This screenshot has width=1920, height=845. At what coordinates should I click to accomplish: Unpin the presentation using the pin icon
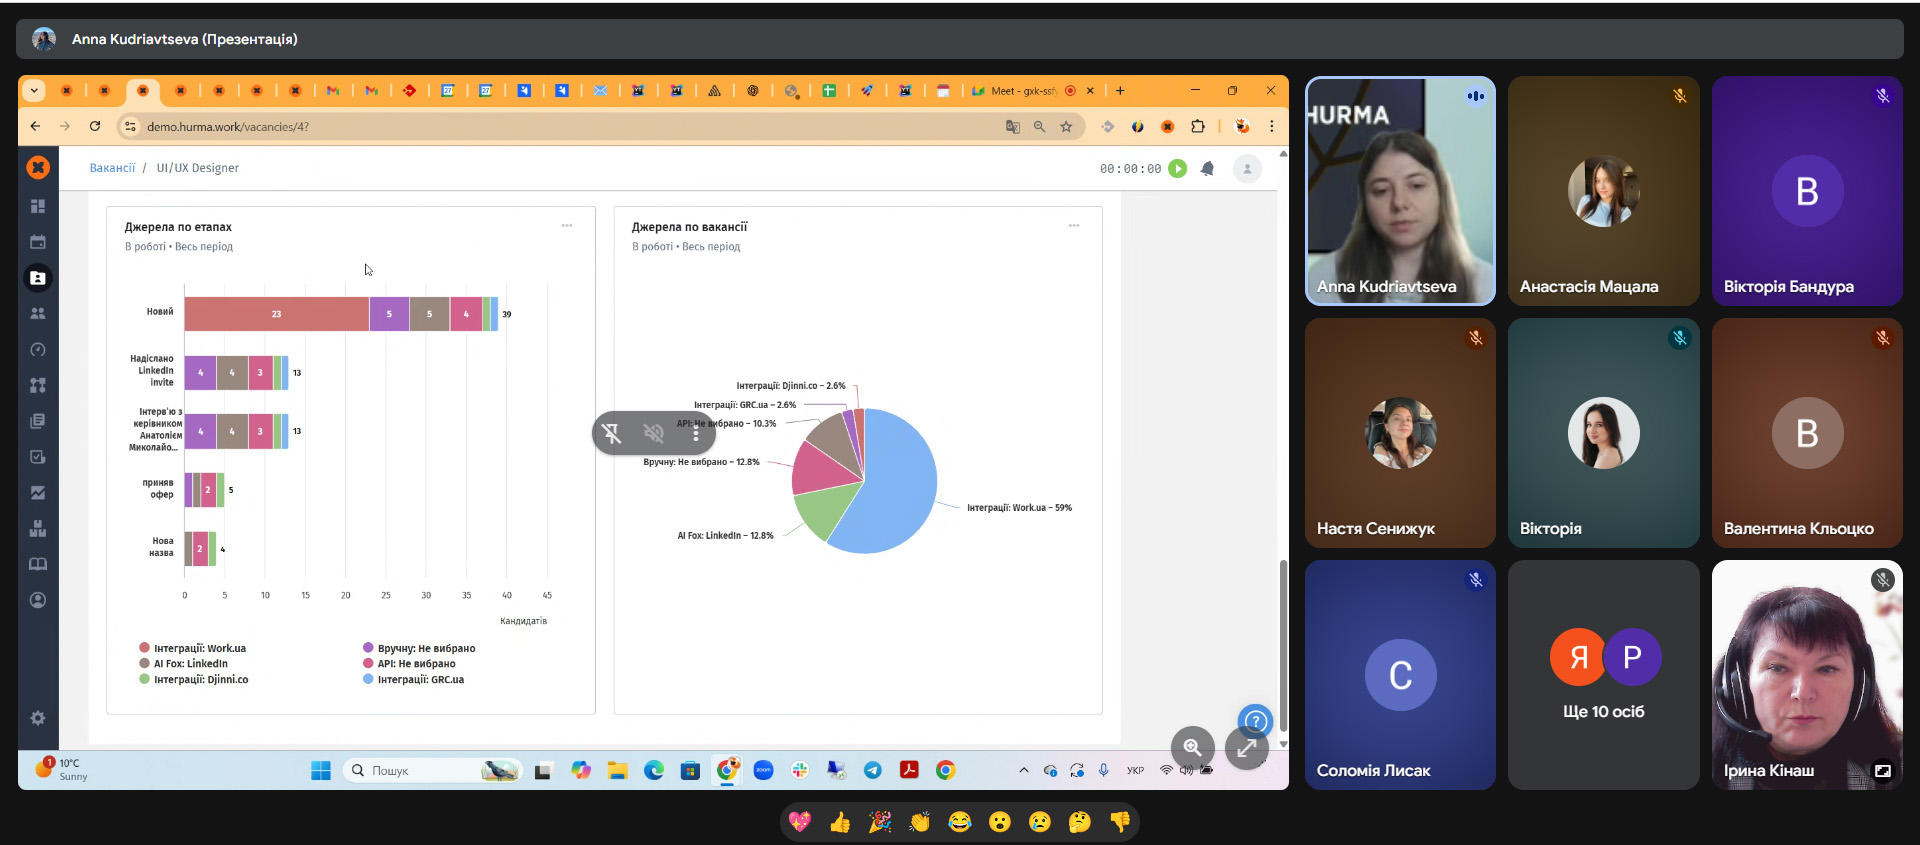612,433
